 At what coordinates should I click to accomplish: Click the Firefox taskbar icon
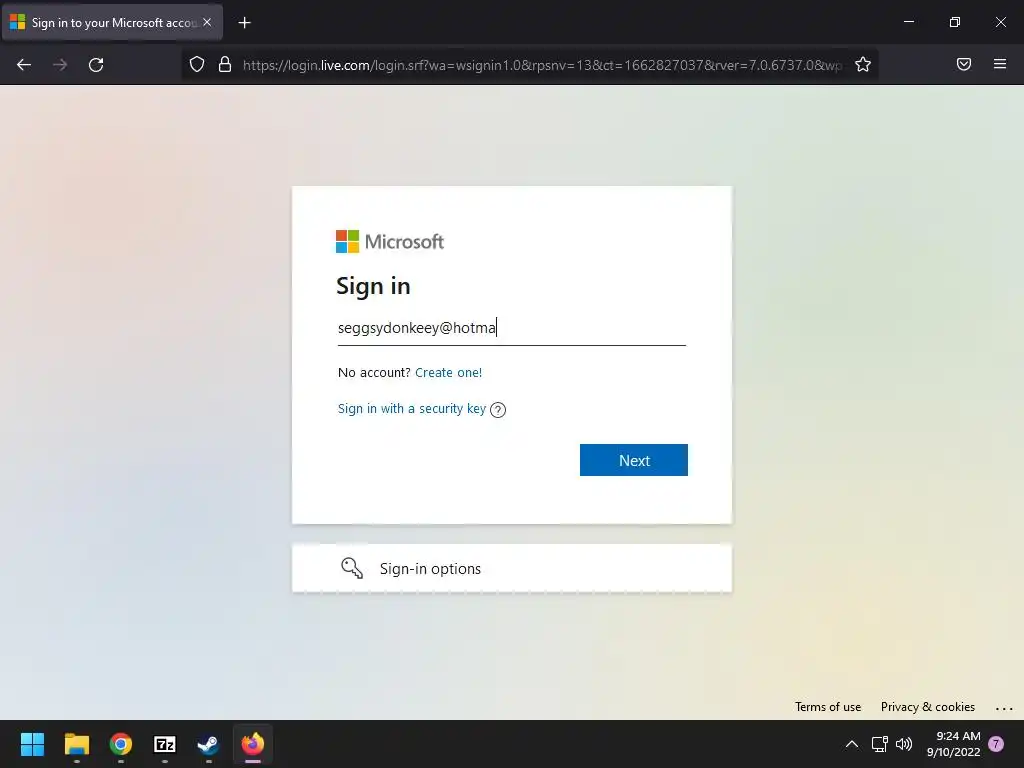pyautogui.click(x=253, y=744)
